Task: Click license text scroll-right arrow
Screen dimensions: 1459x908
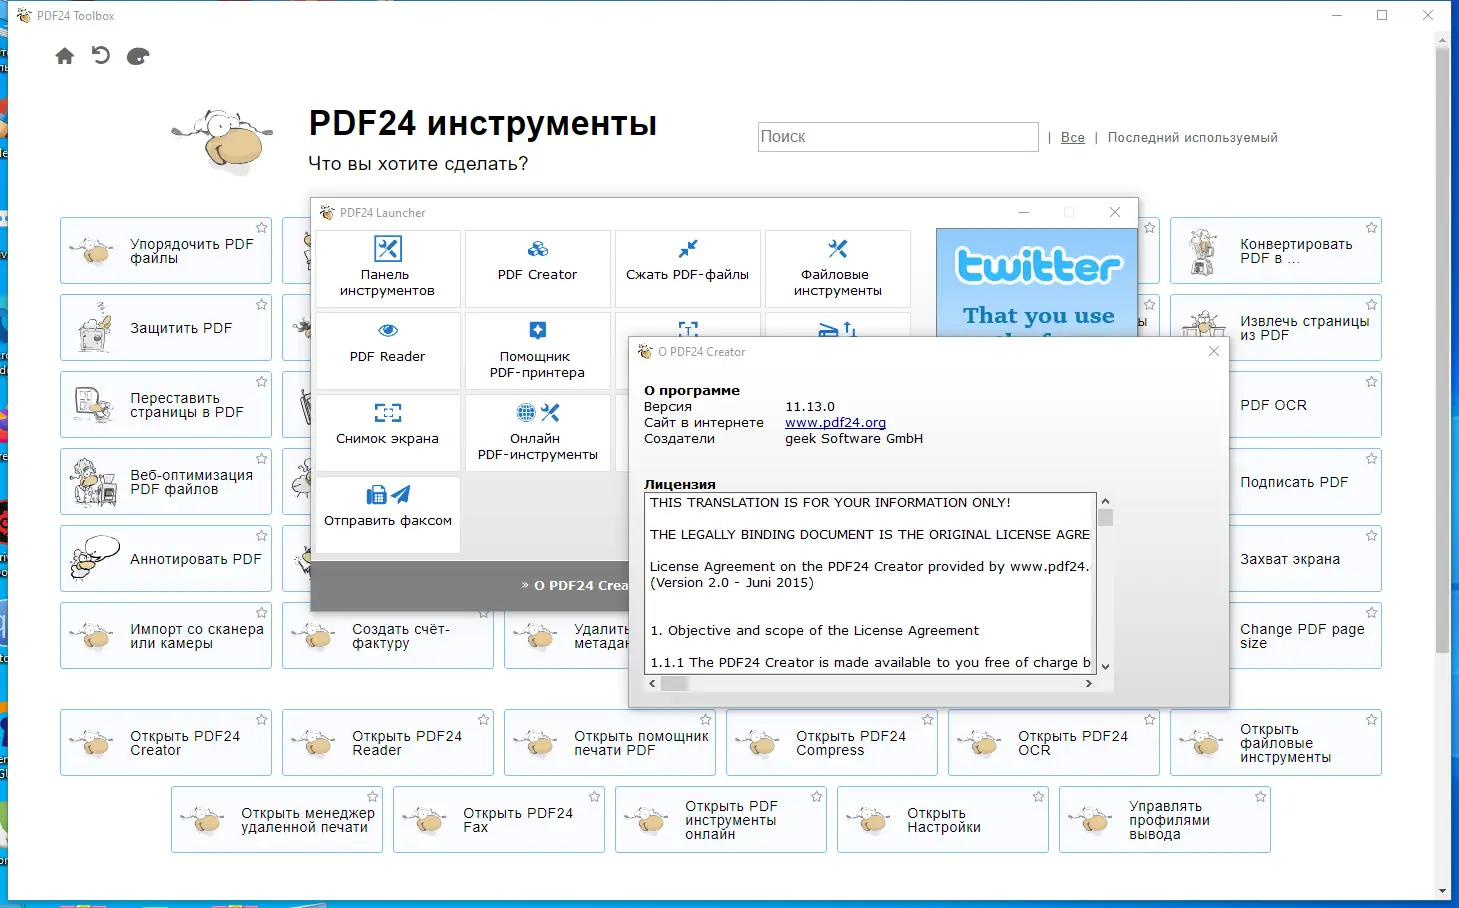Action: (x=1089, y=684)
